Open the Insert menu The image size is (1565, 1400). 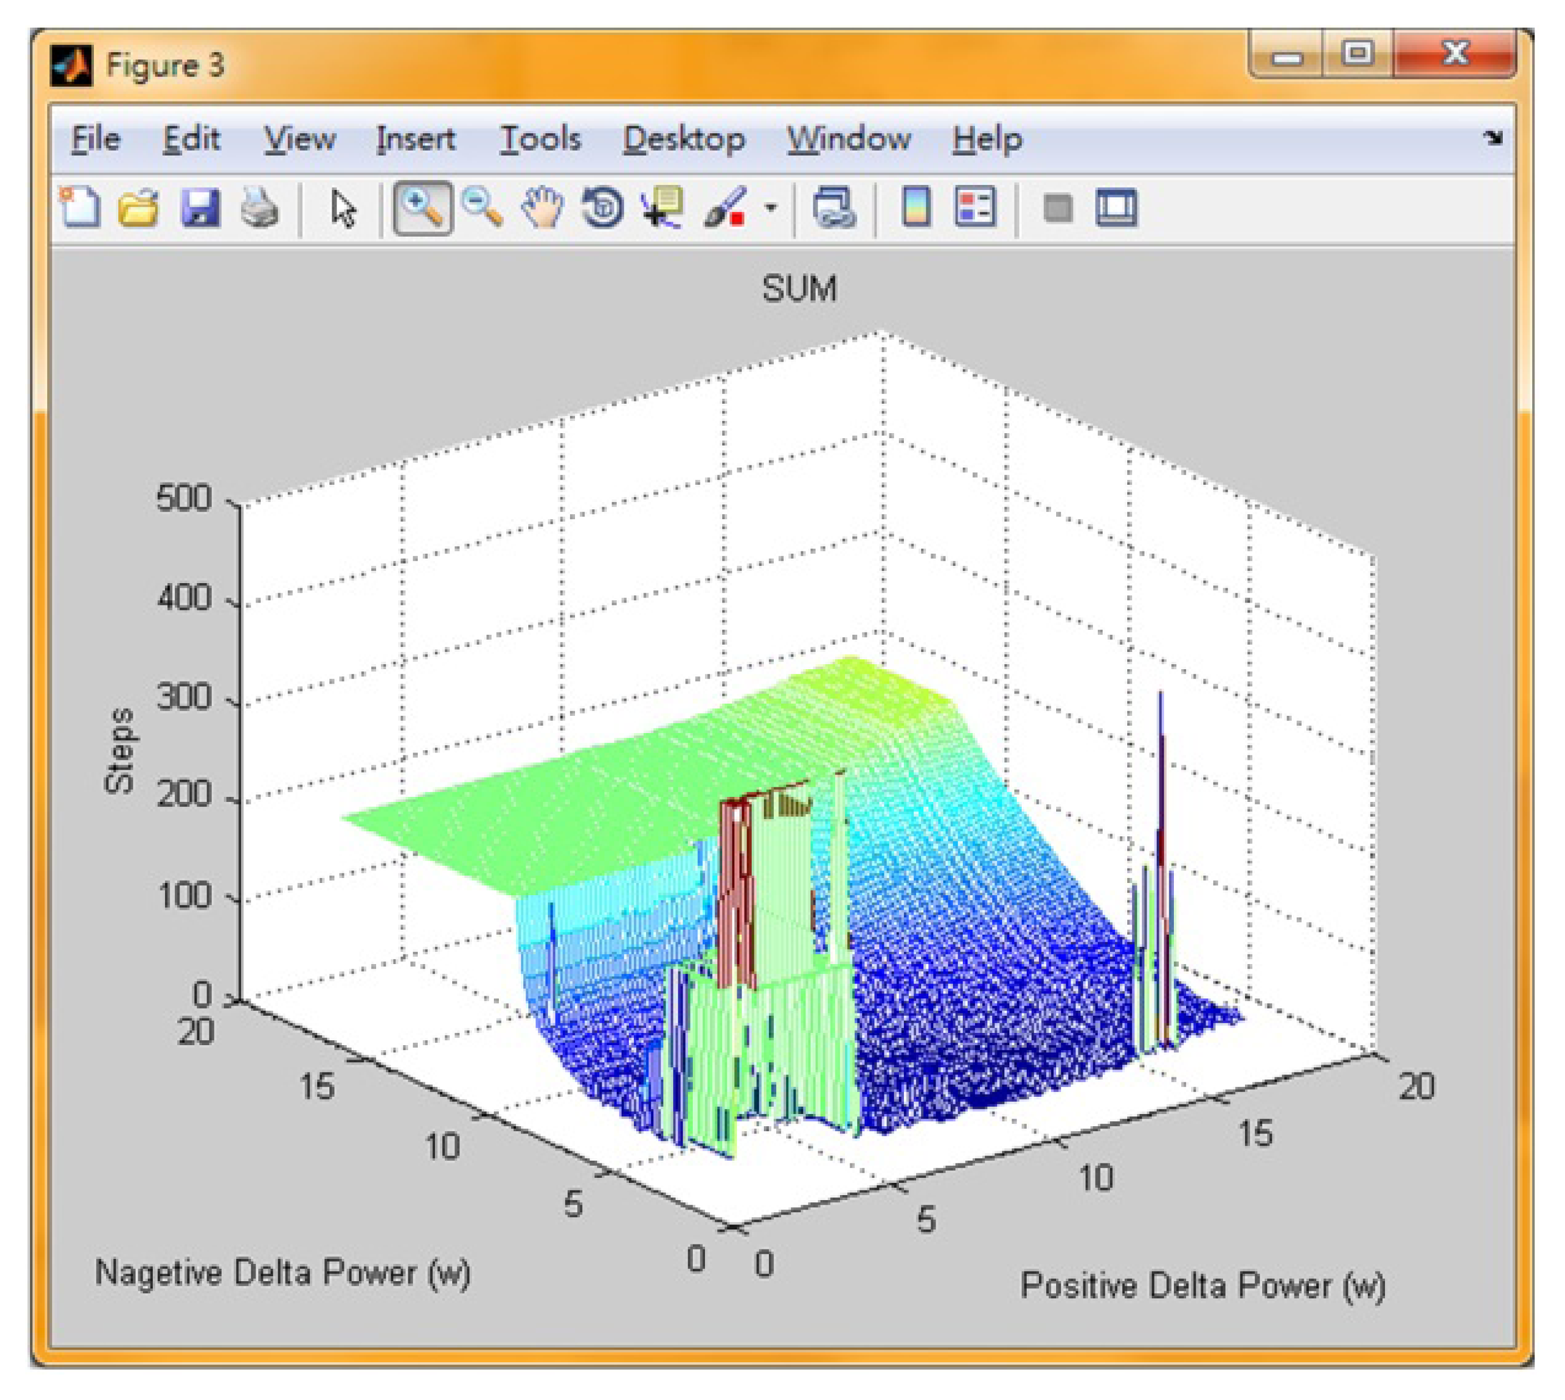pyautogui.click(x=415, y=138)
